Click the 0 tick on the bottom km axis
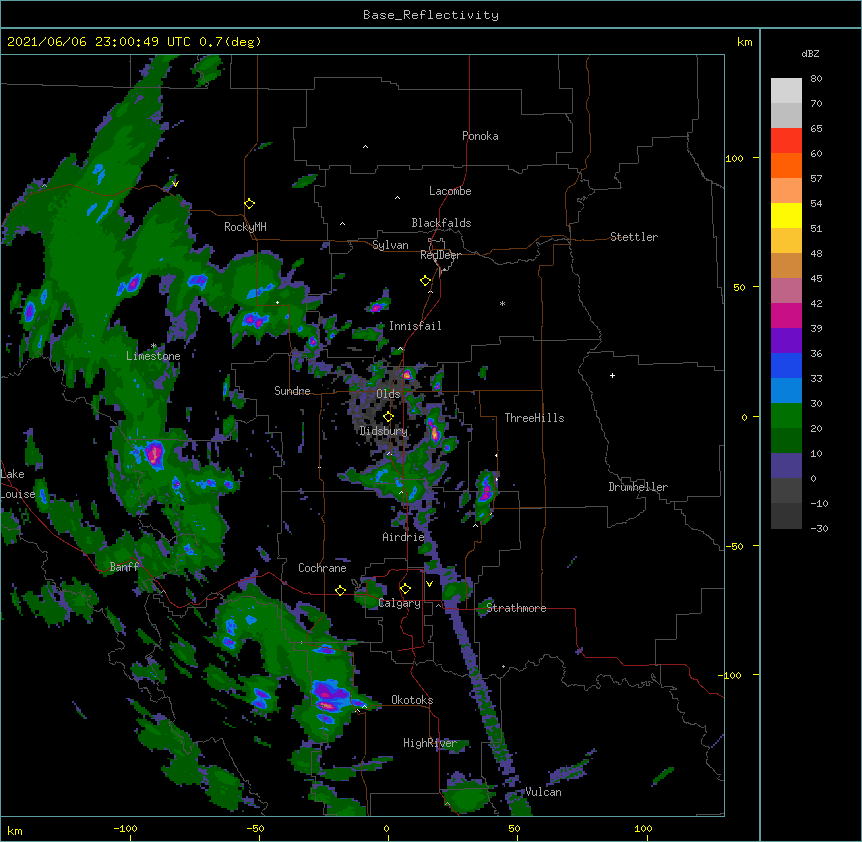862x842 pixels. coord(386,828)
